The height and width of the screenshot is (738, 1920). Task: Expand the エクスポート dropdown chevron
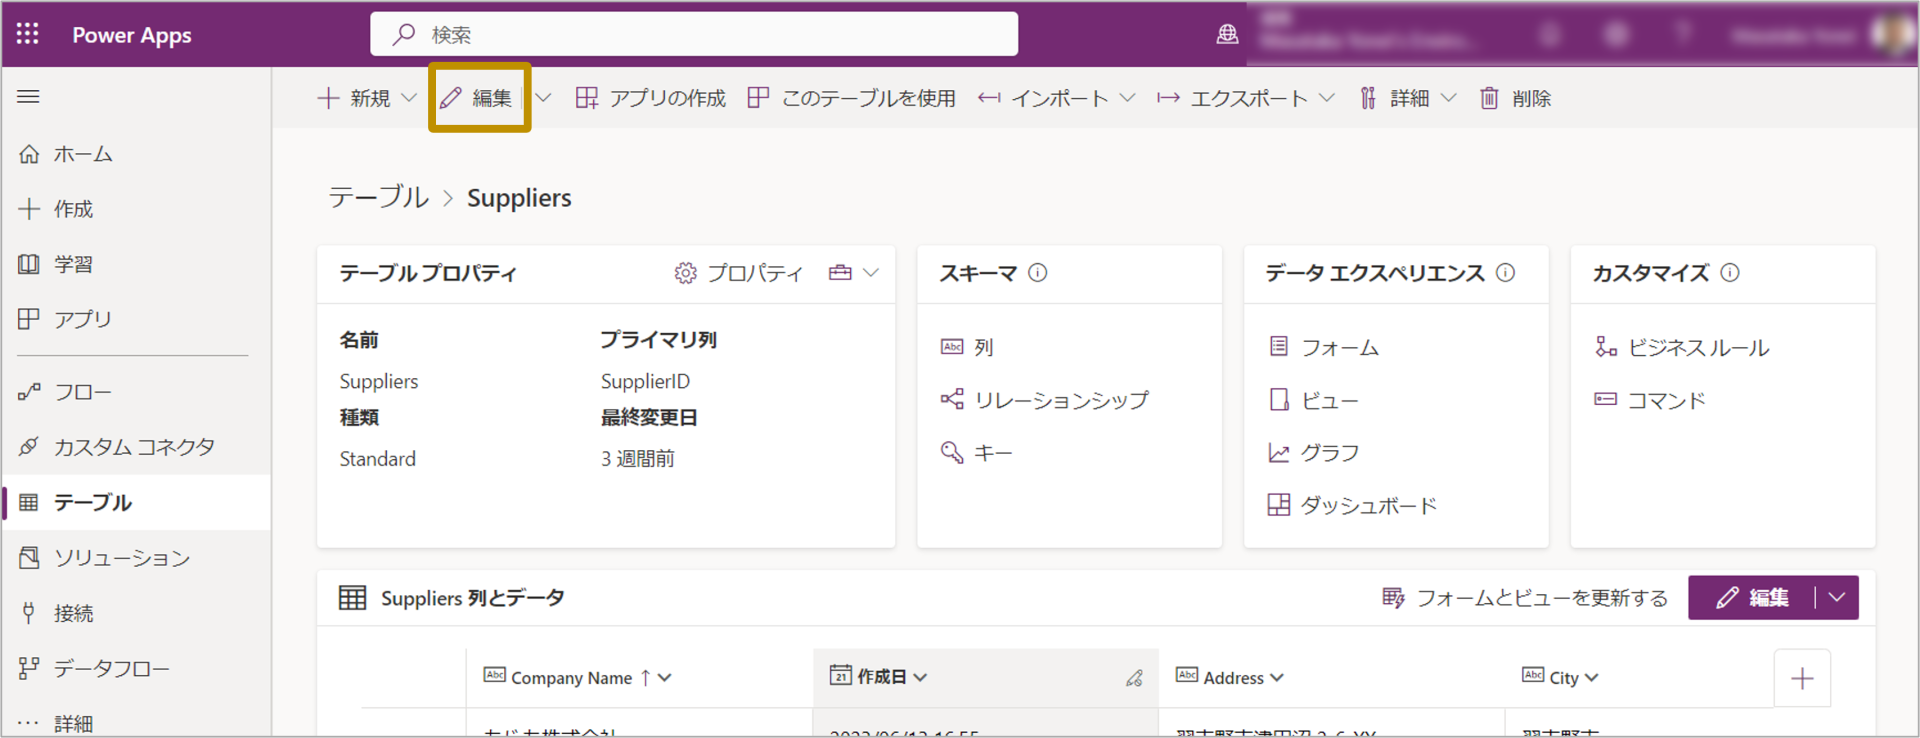(x=1327, y=98)
